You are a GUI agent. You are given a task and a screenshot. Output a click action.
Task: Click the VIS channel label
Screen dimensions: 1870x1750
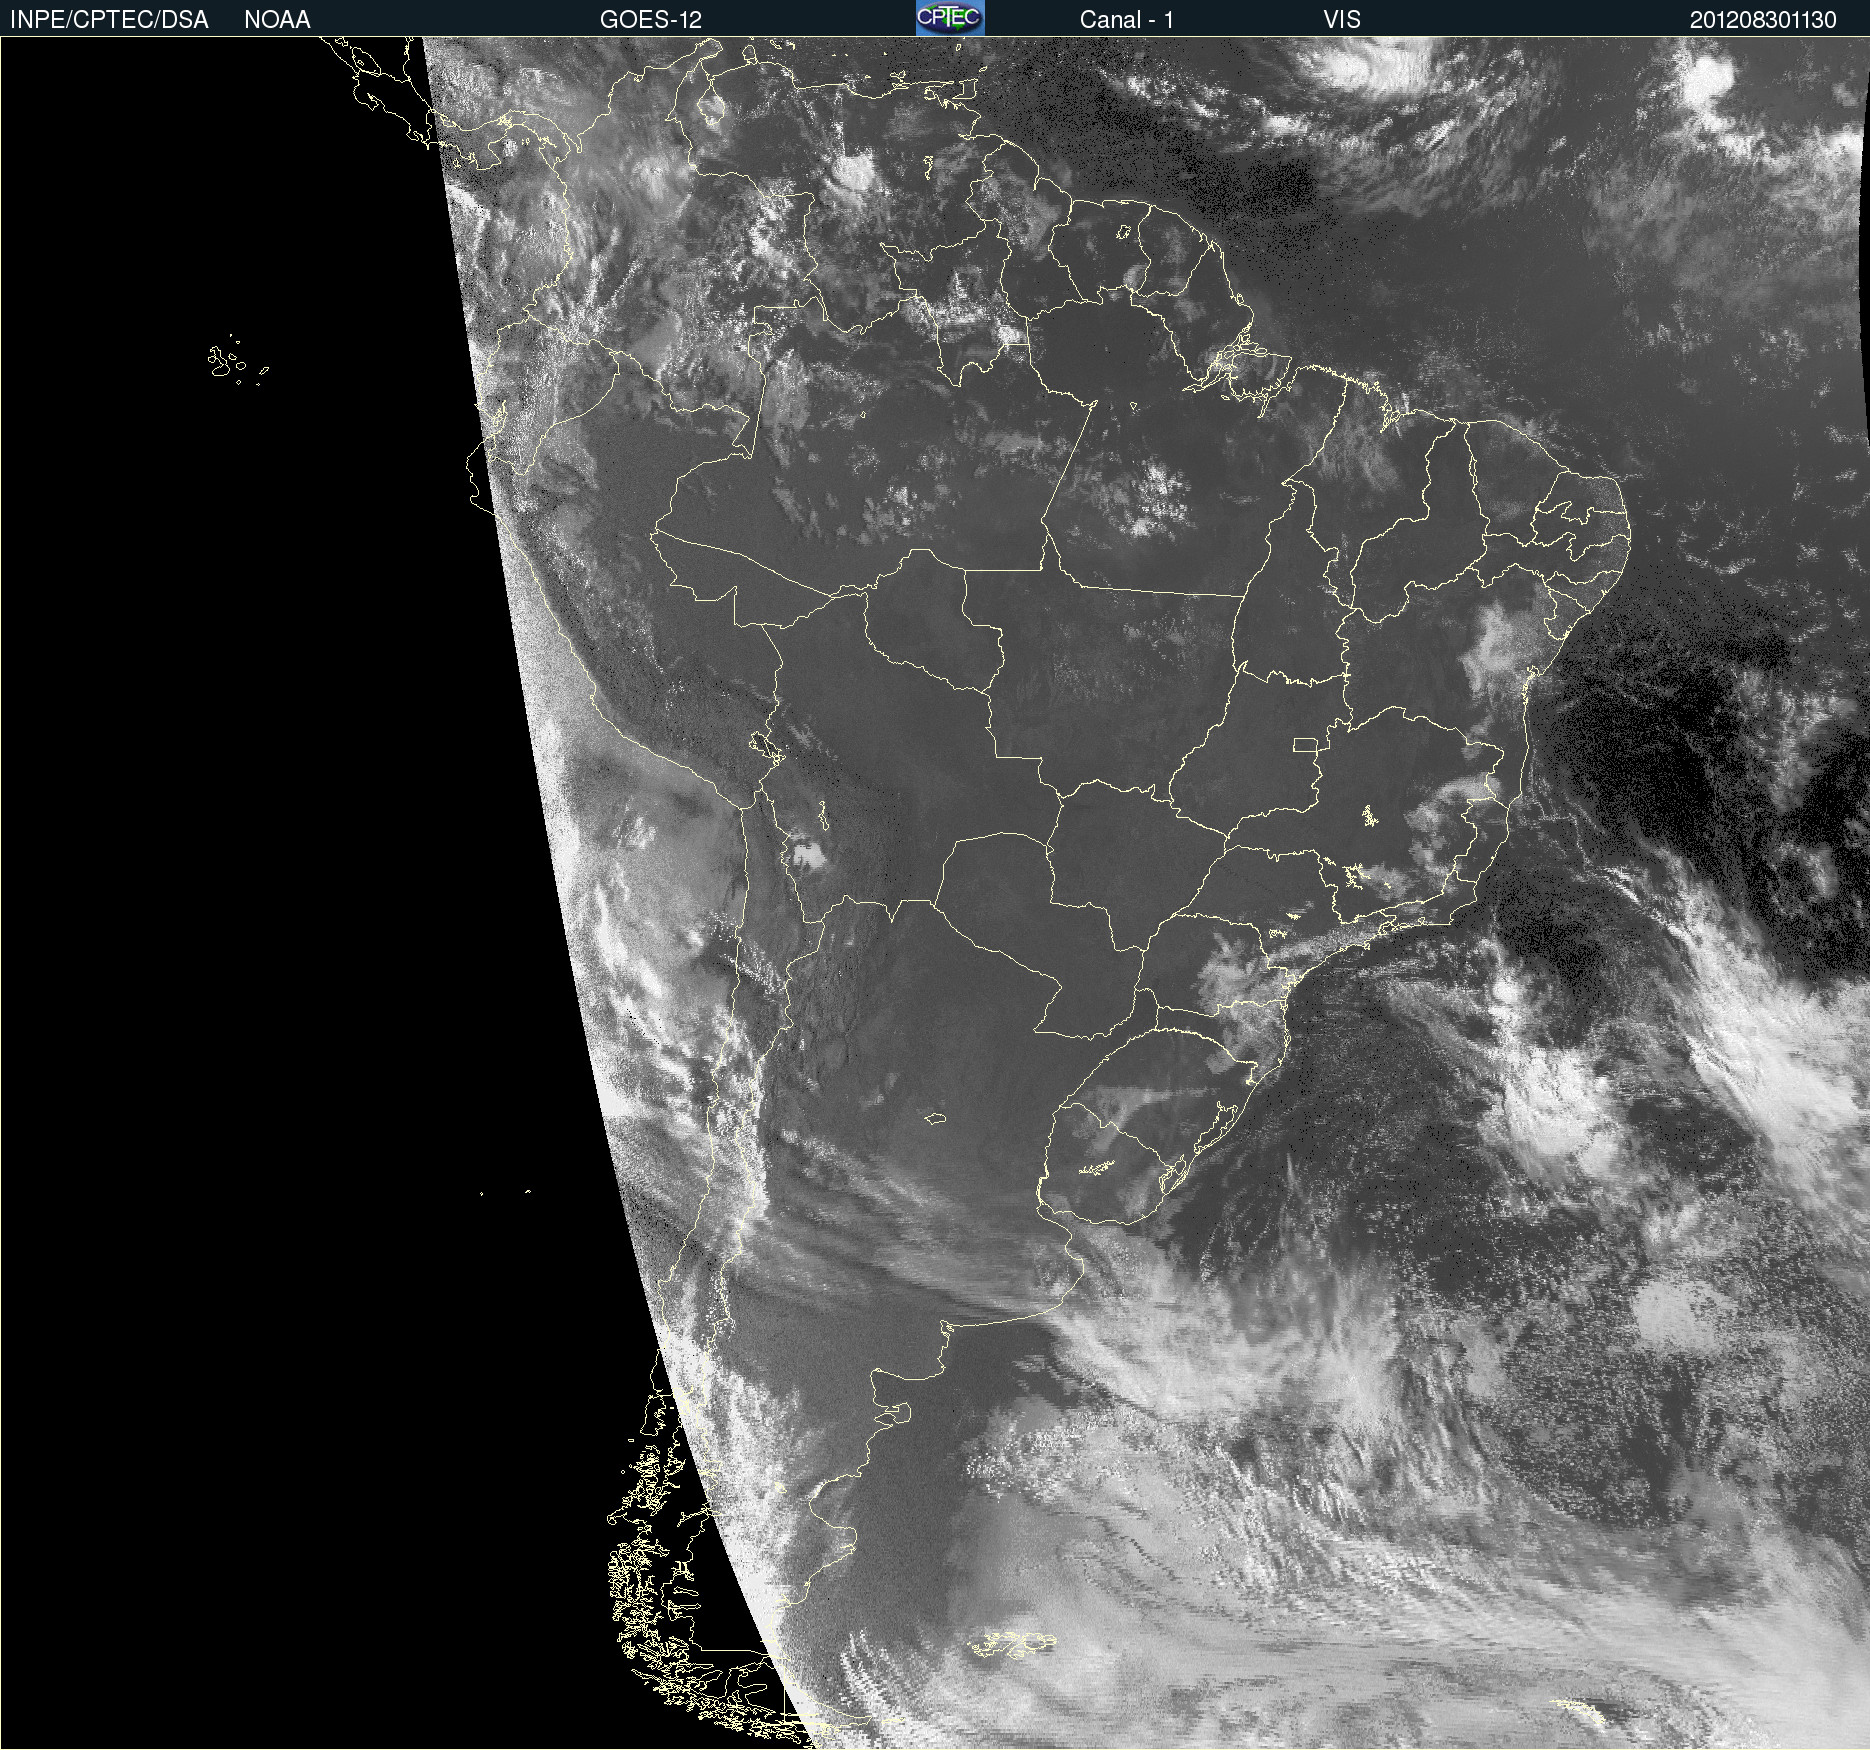click(x=1342, y=20)
